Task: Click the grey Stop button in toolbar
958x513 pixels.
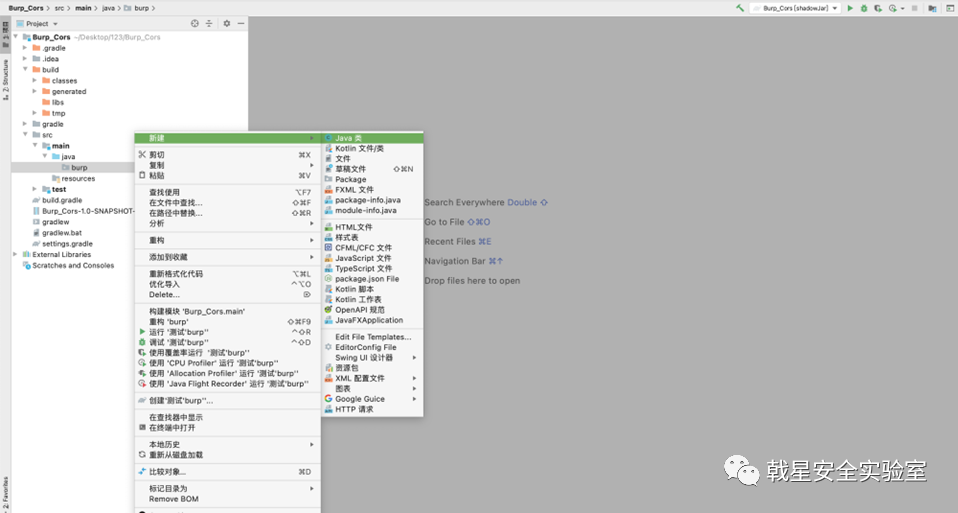Action: pyautogui.click(x=915, y=8)
